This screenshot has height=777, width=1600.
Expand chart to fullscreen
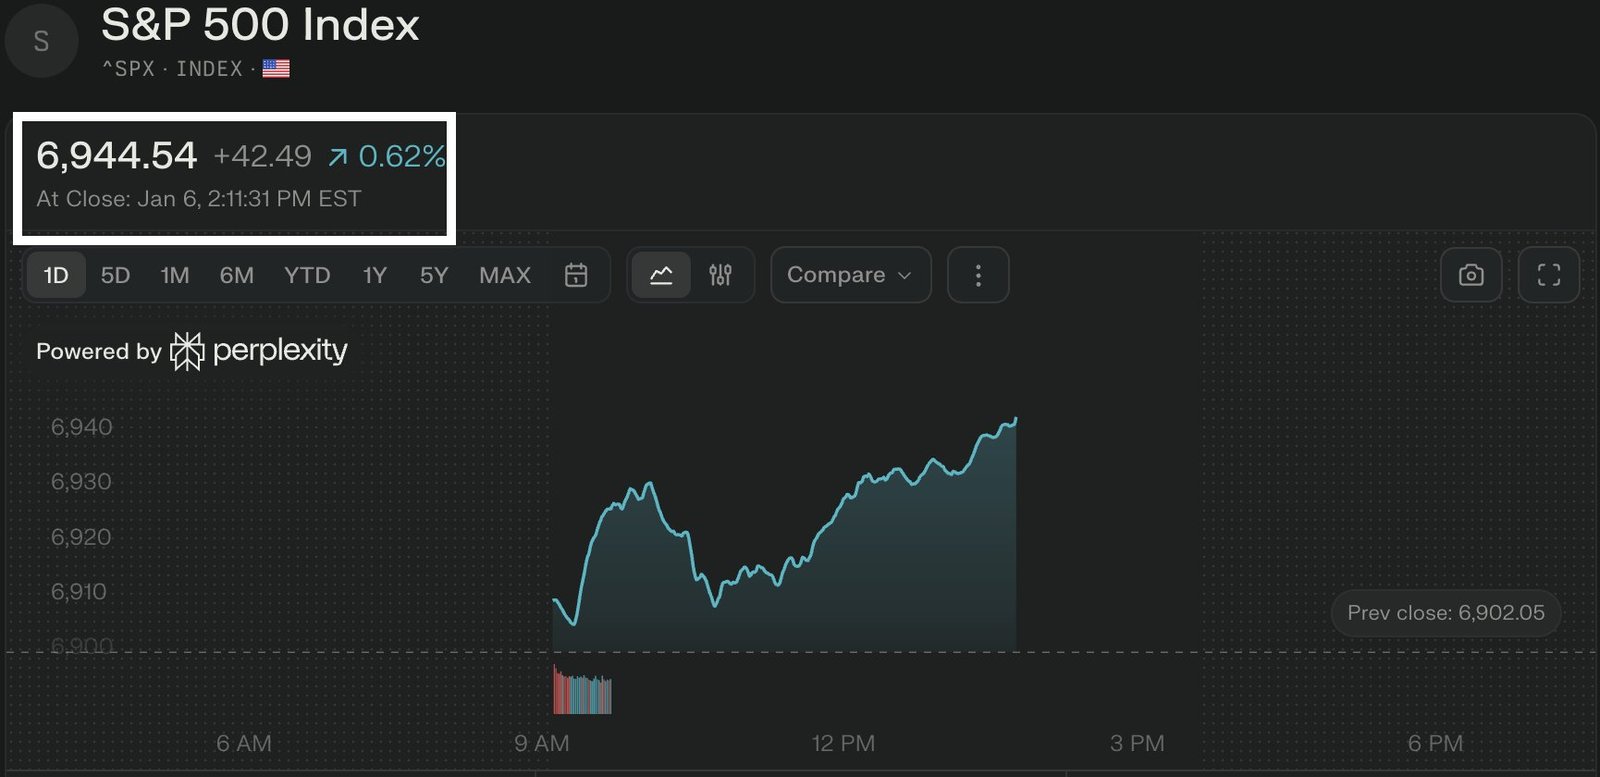[x=1548, y=275]
